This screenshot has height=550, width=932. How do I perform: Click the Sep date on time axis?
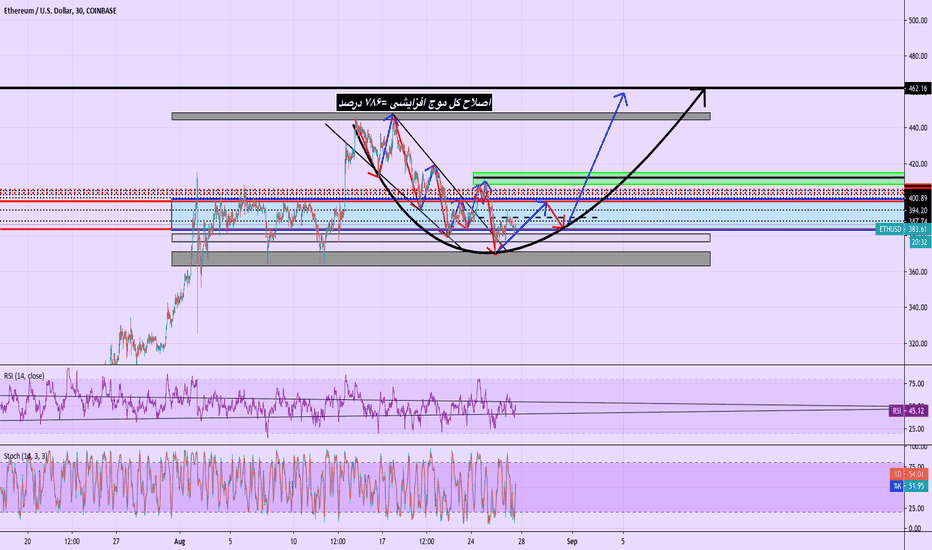[x=572, y=542]
